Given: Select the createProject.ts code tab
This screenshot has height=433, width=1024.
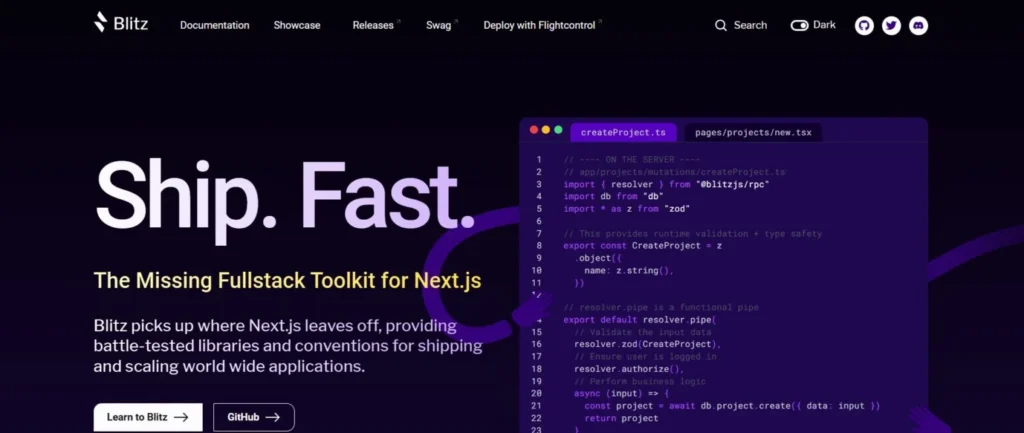Looking at the screenshot, I should [623, 133].
